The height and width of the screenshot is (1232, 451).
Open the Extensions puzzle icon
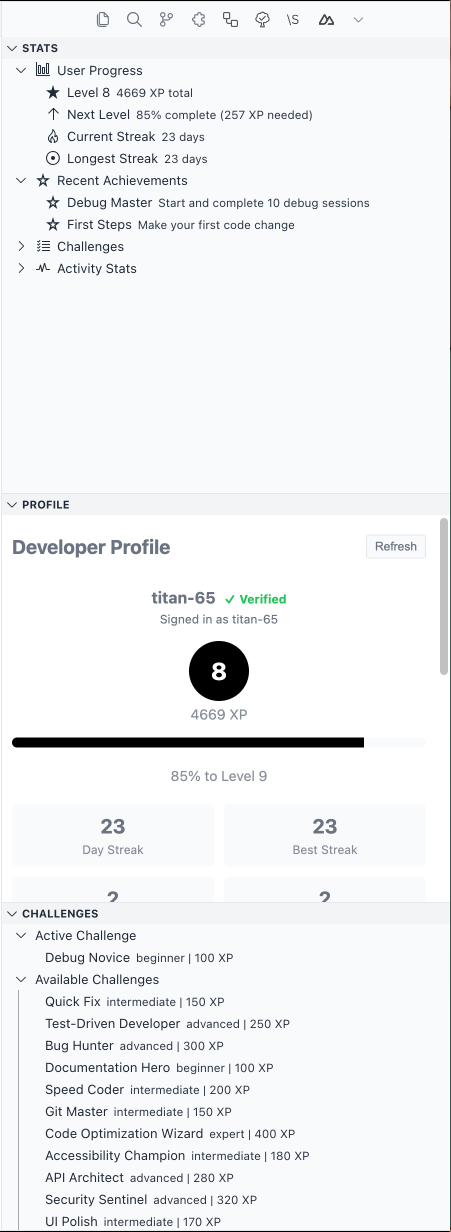(198, 19)
